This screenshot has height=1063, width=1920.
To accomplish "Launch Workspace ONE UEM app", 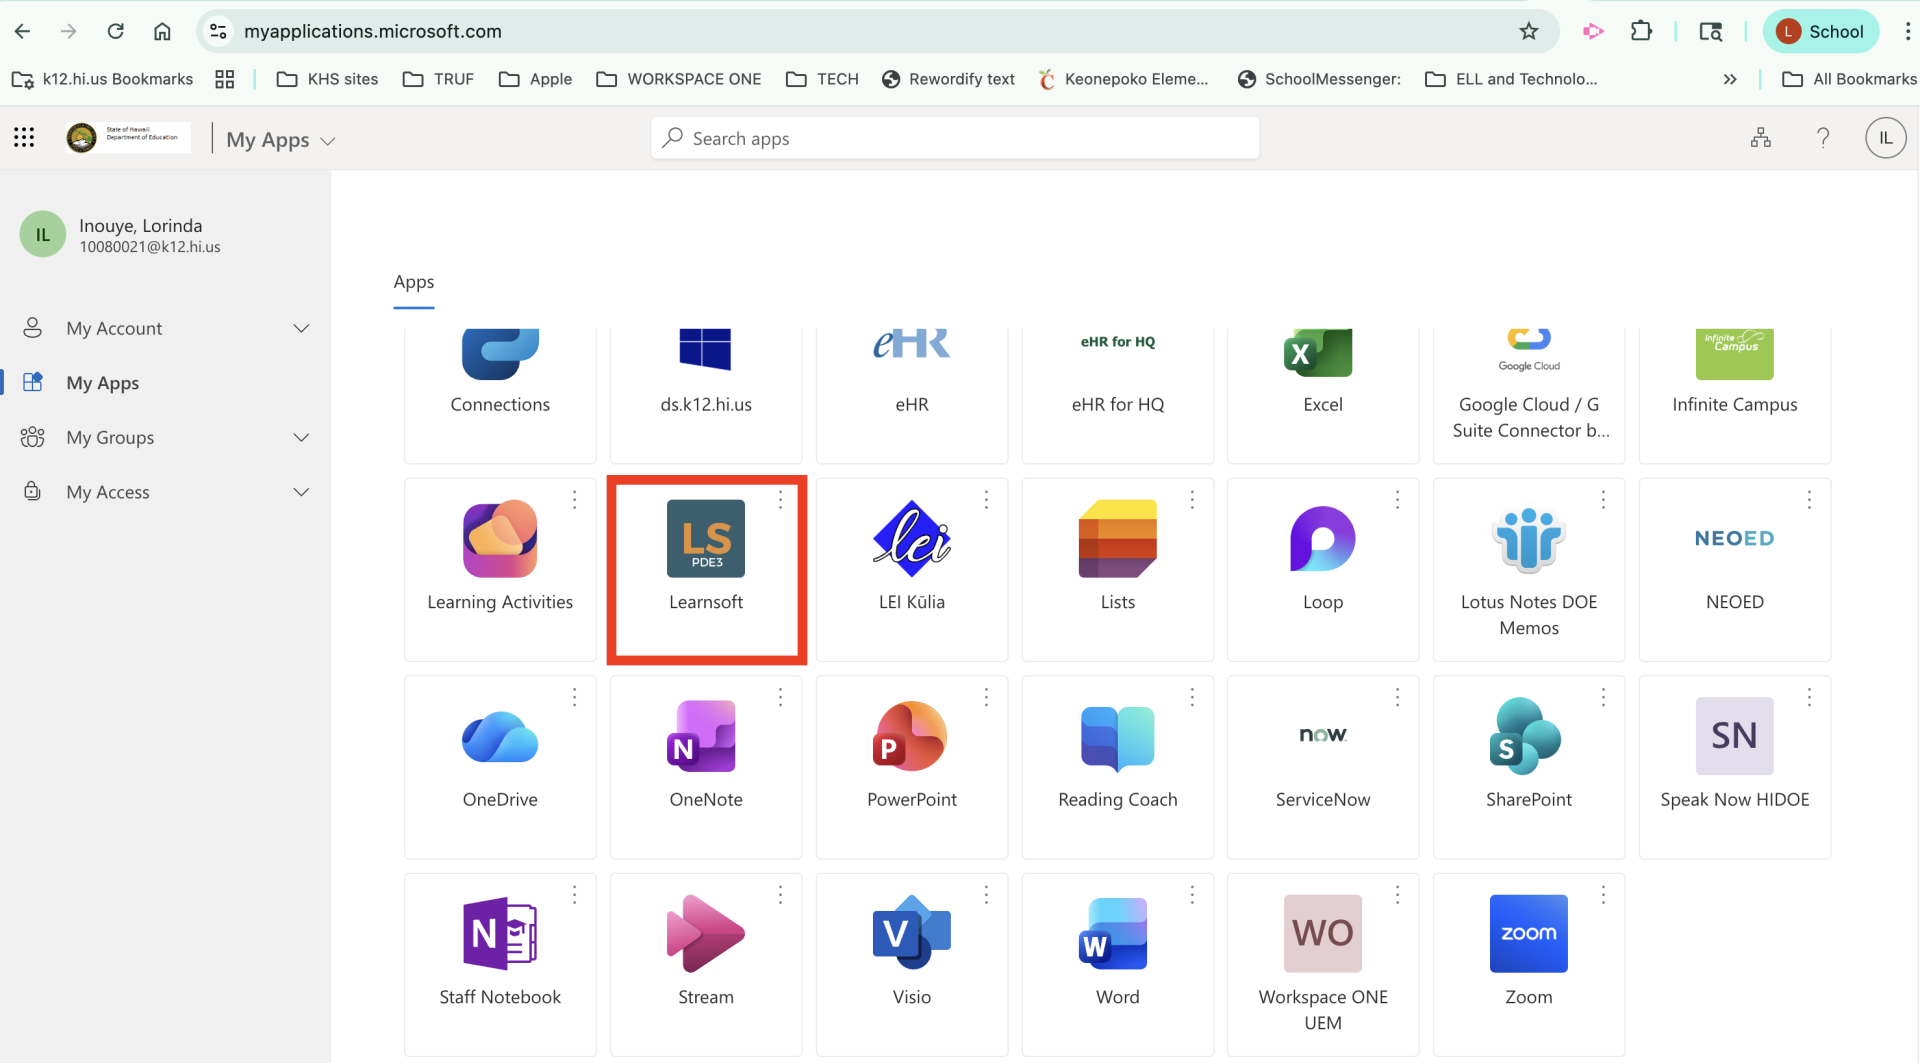I will point(1323,964).
